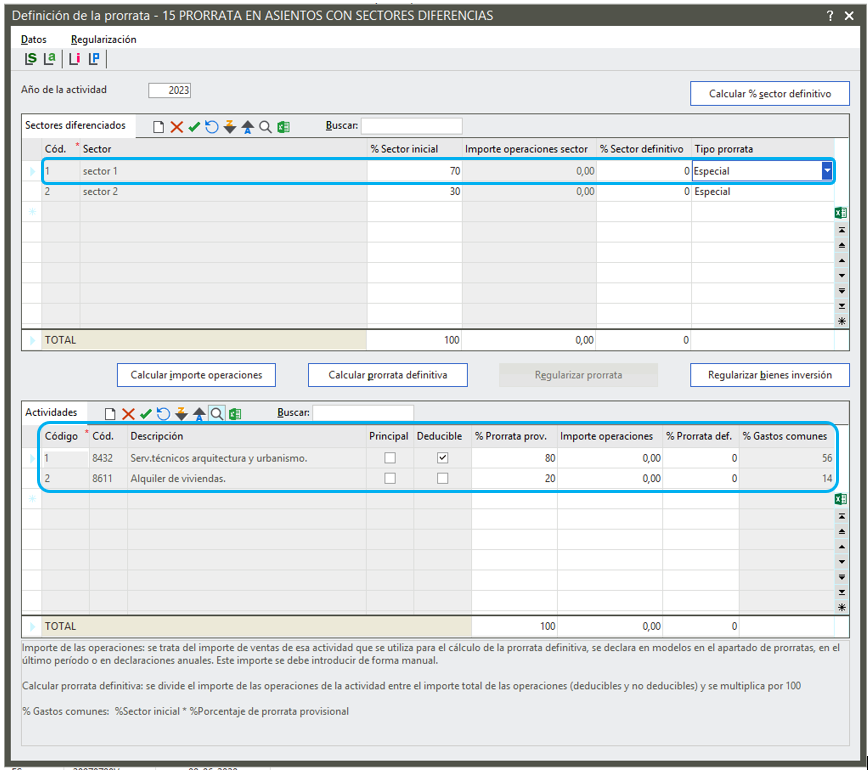Click Excel icon beside sectors grid scrollbar
868x770 pixels.
click(x=841, y=213)
